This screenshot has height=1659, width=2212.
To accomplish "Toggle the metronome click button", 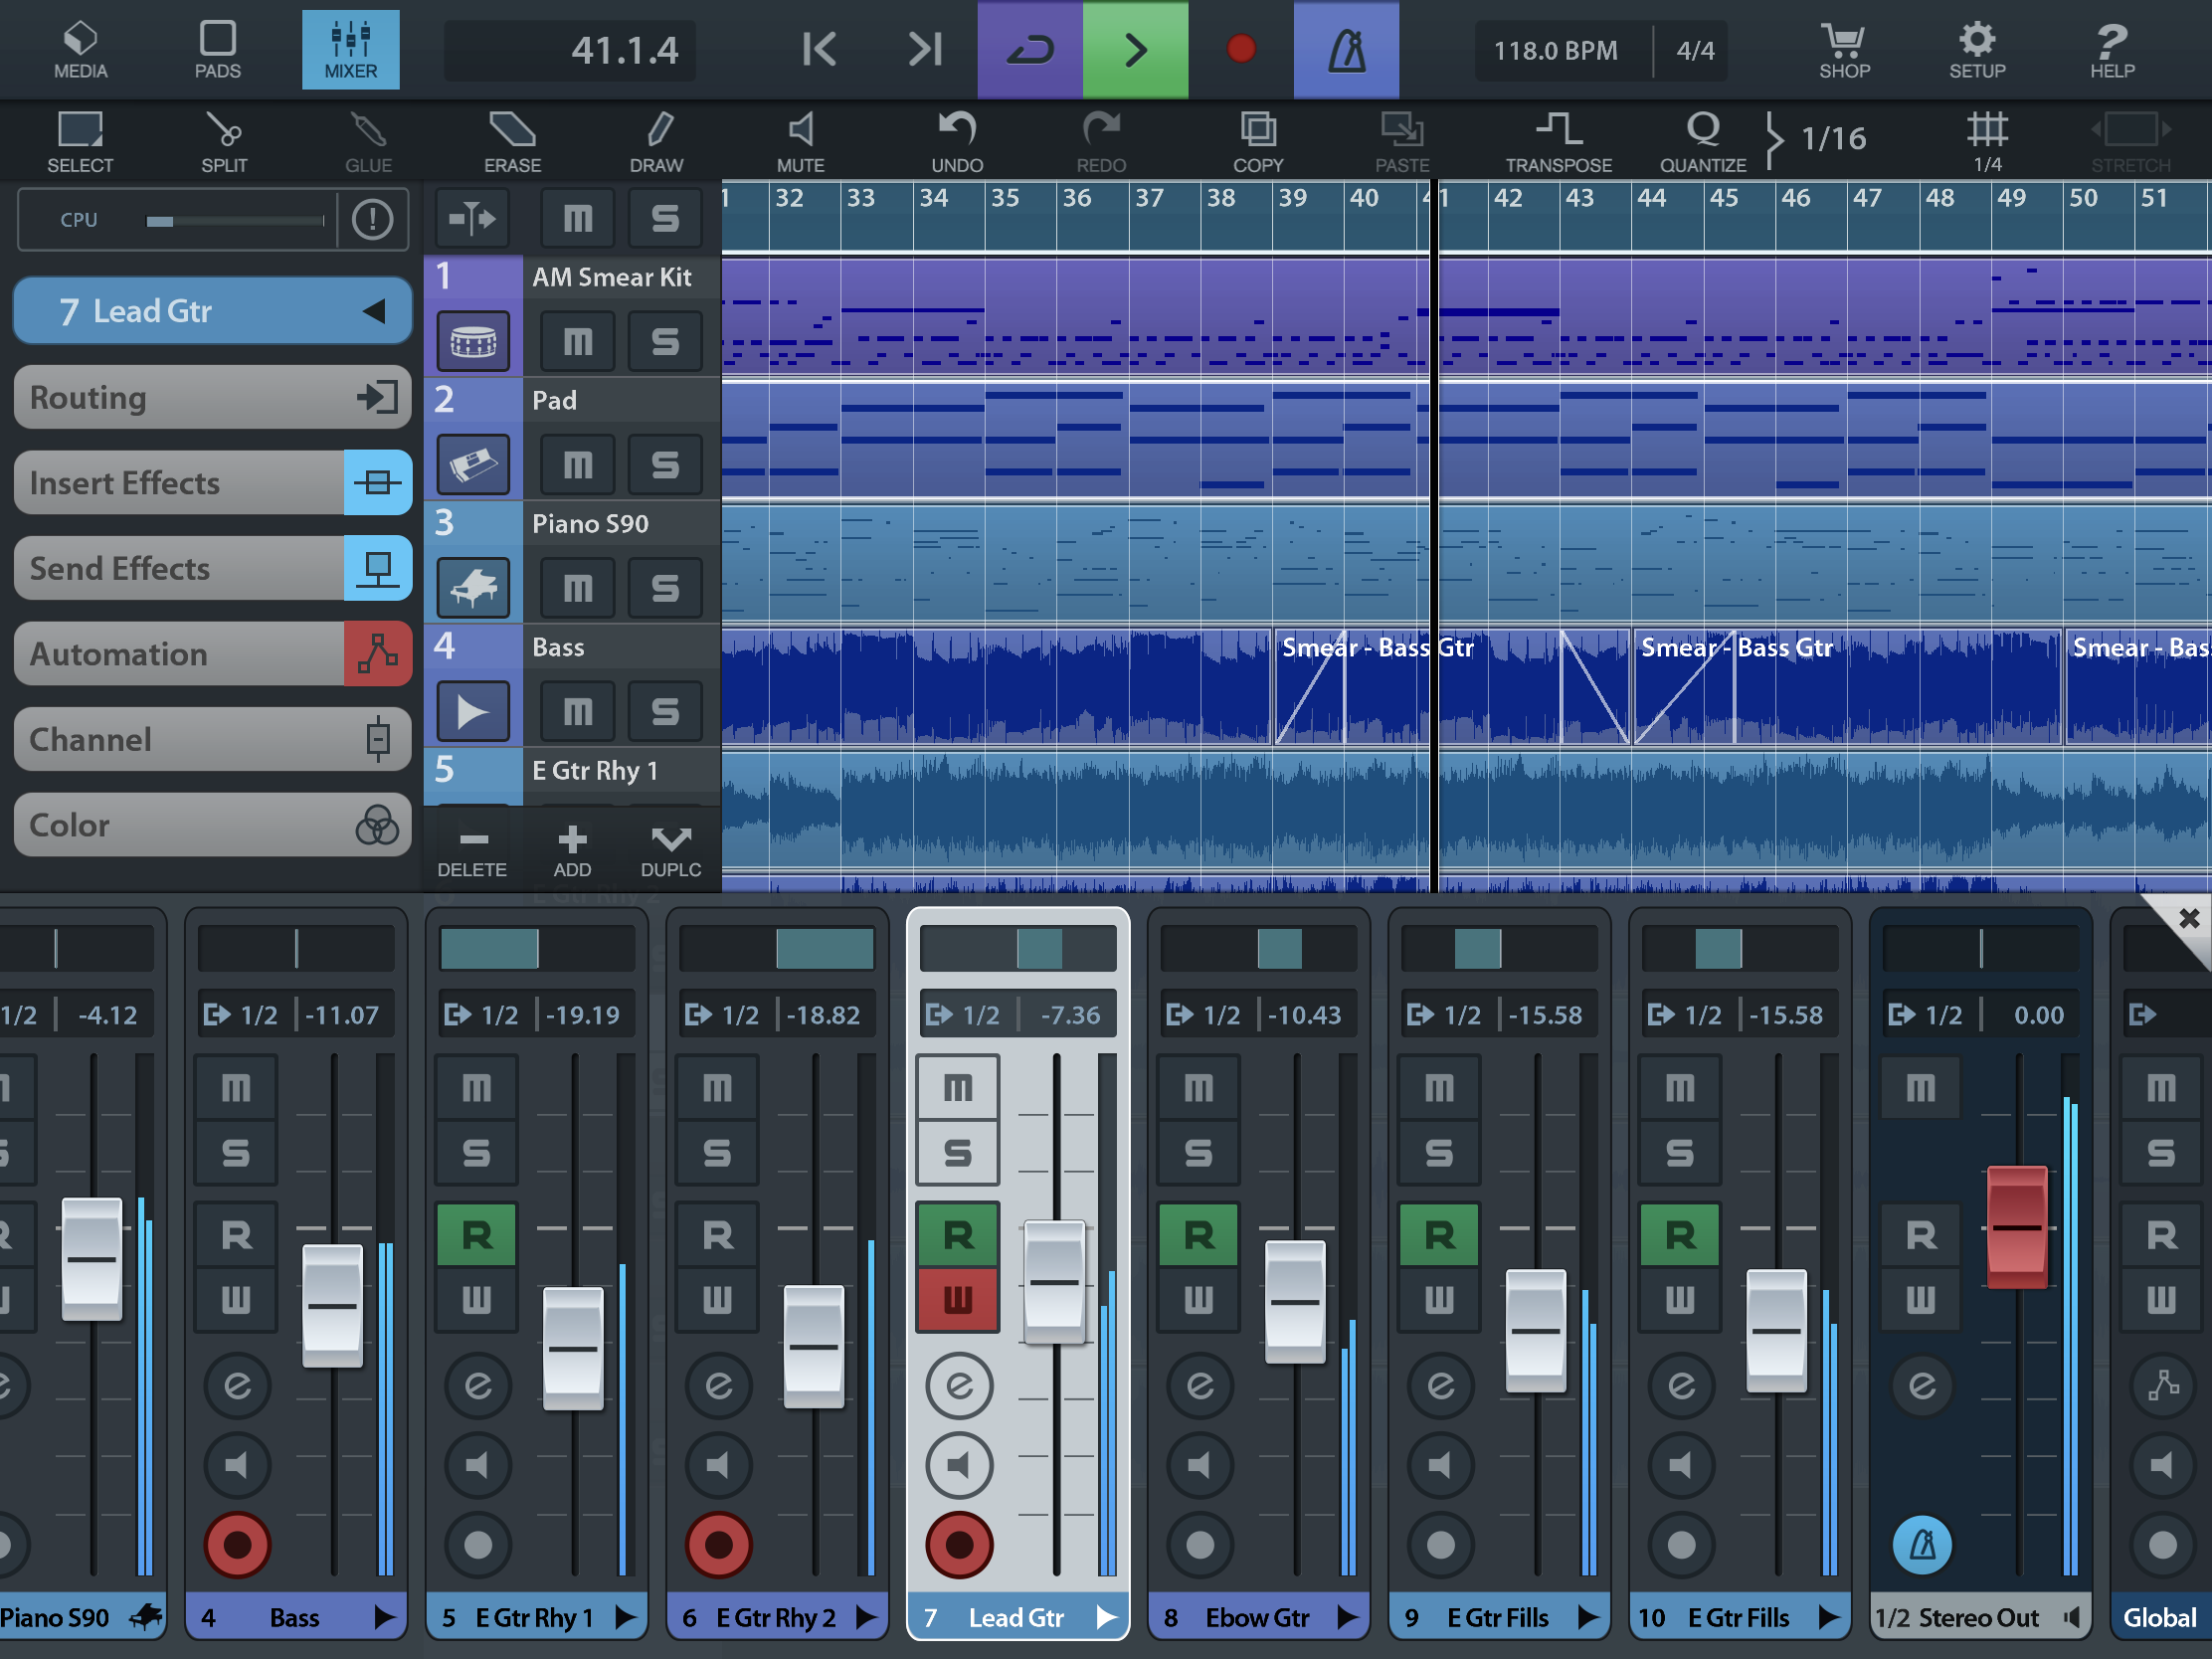I will [1345, 50].
